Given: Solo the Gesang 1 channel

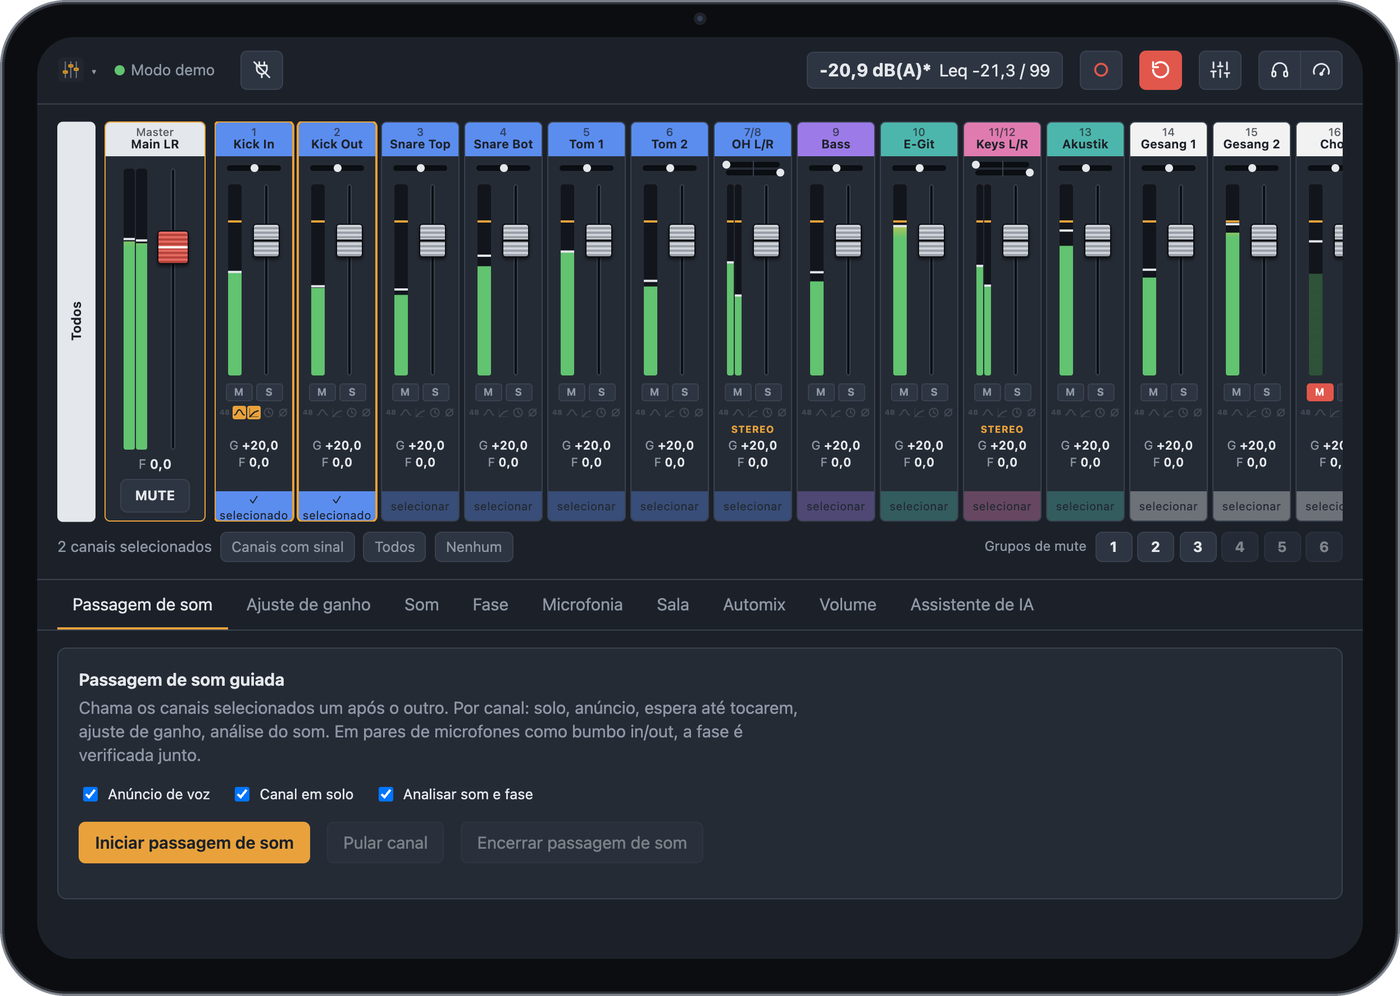Looking at the screenshot, I should pos(1183,392).
